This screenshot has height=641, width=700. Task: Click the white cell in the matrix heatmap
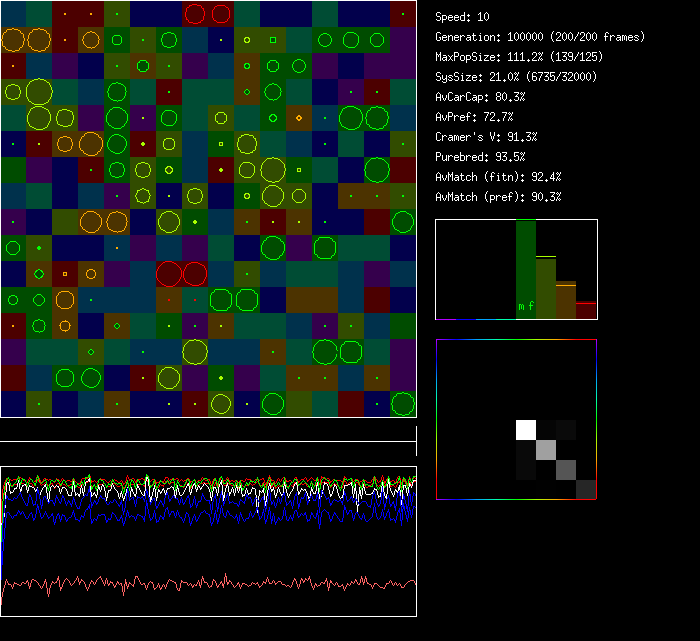526,430
